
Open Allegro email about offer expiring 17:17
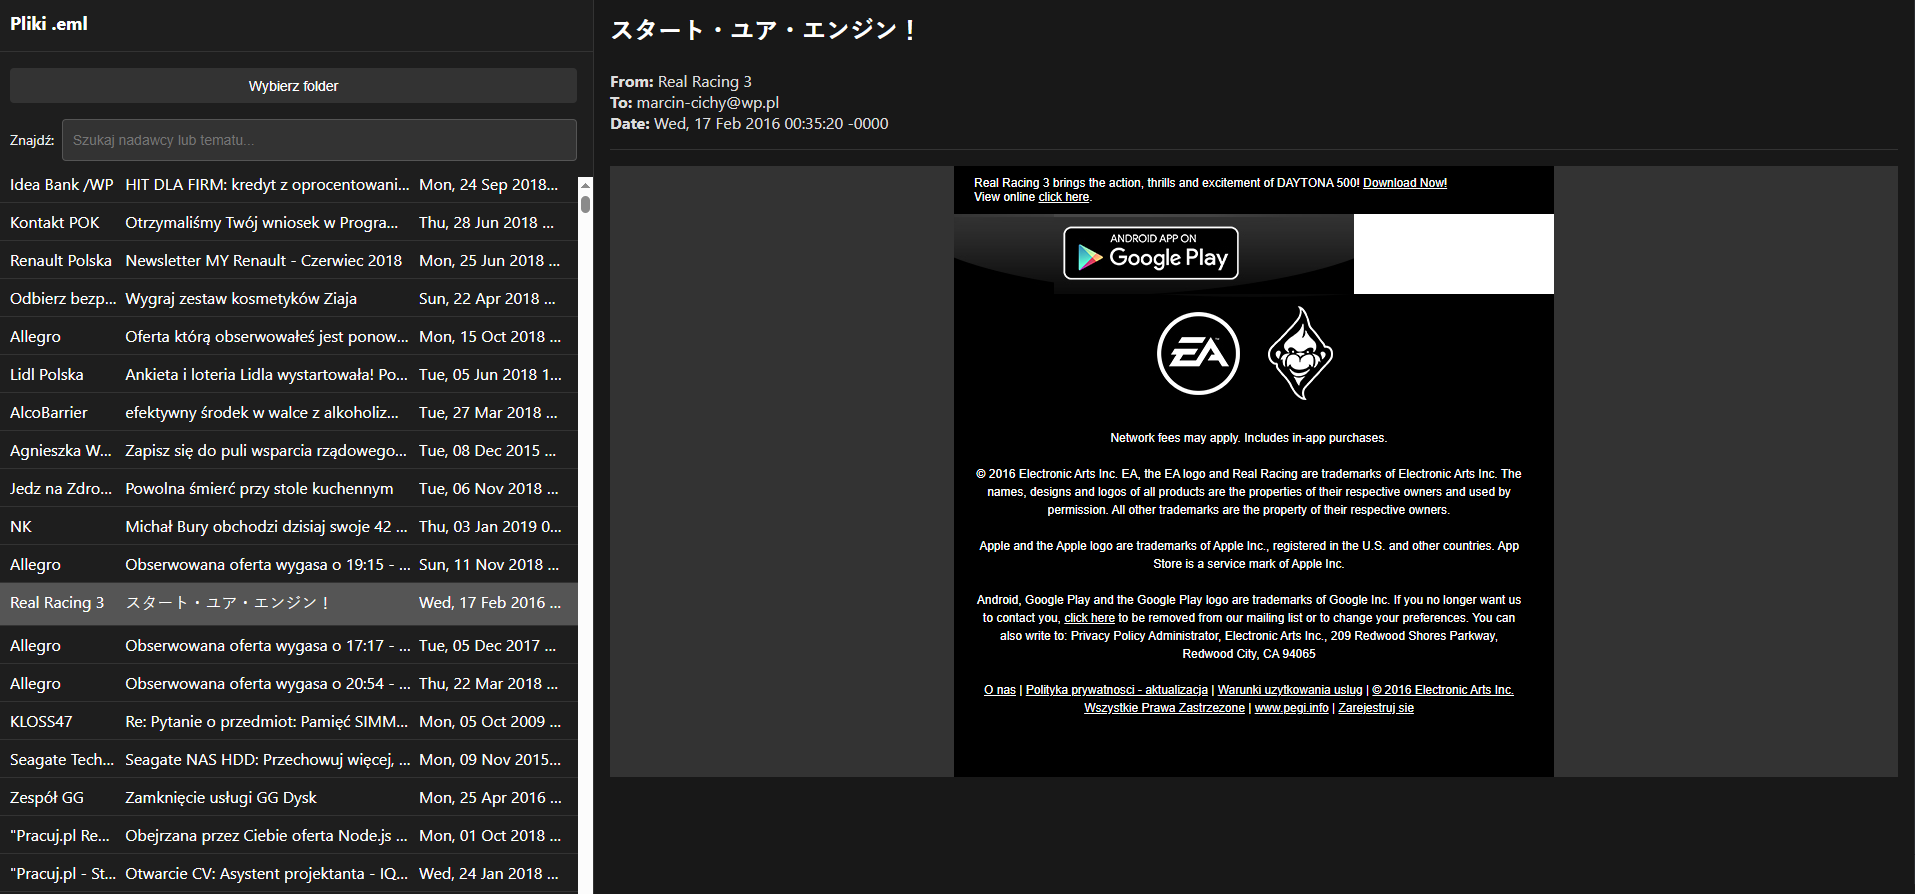pos(289,645)
